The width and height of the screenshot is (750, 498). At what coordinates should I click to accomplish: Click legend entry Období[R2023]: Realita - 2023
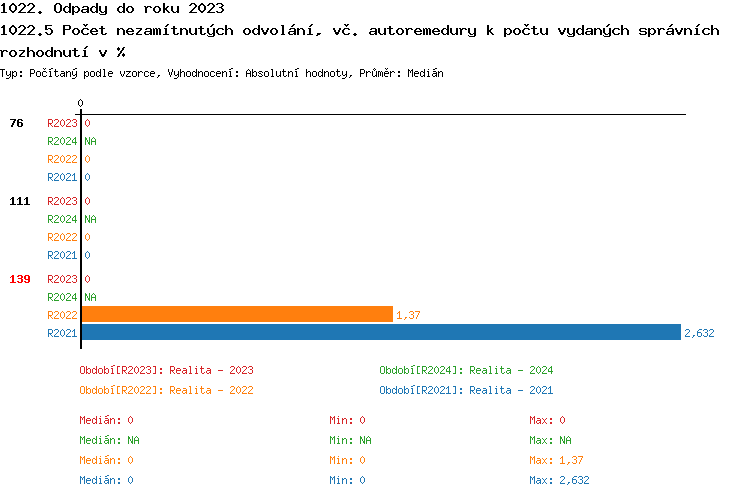point(166,370)
